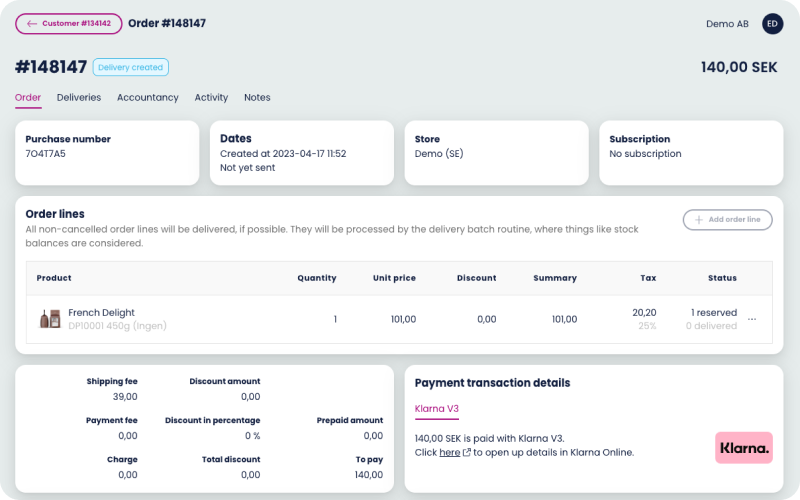
Task: Click the Purchase number card
Action: [x=107, y=152]
